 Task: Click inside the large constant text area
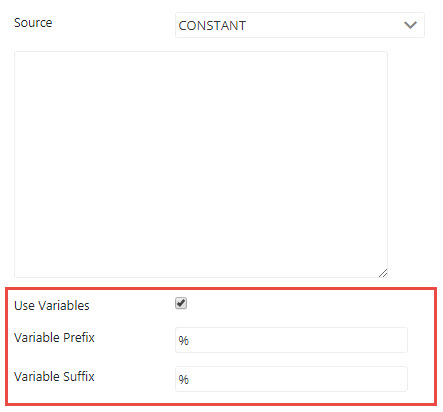tap(201, 164)
